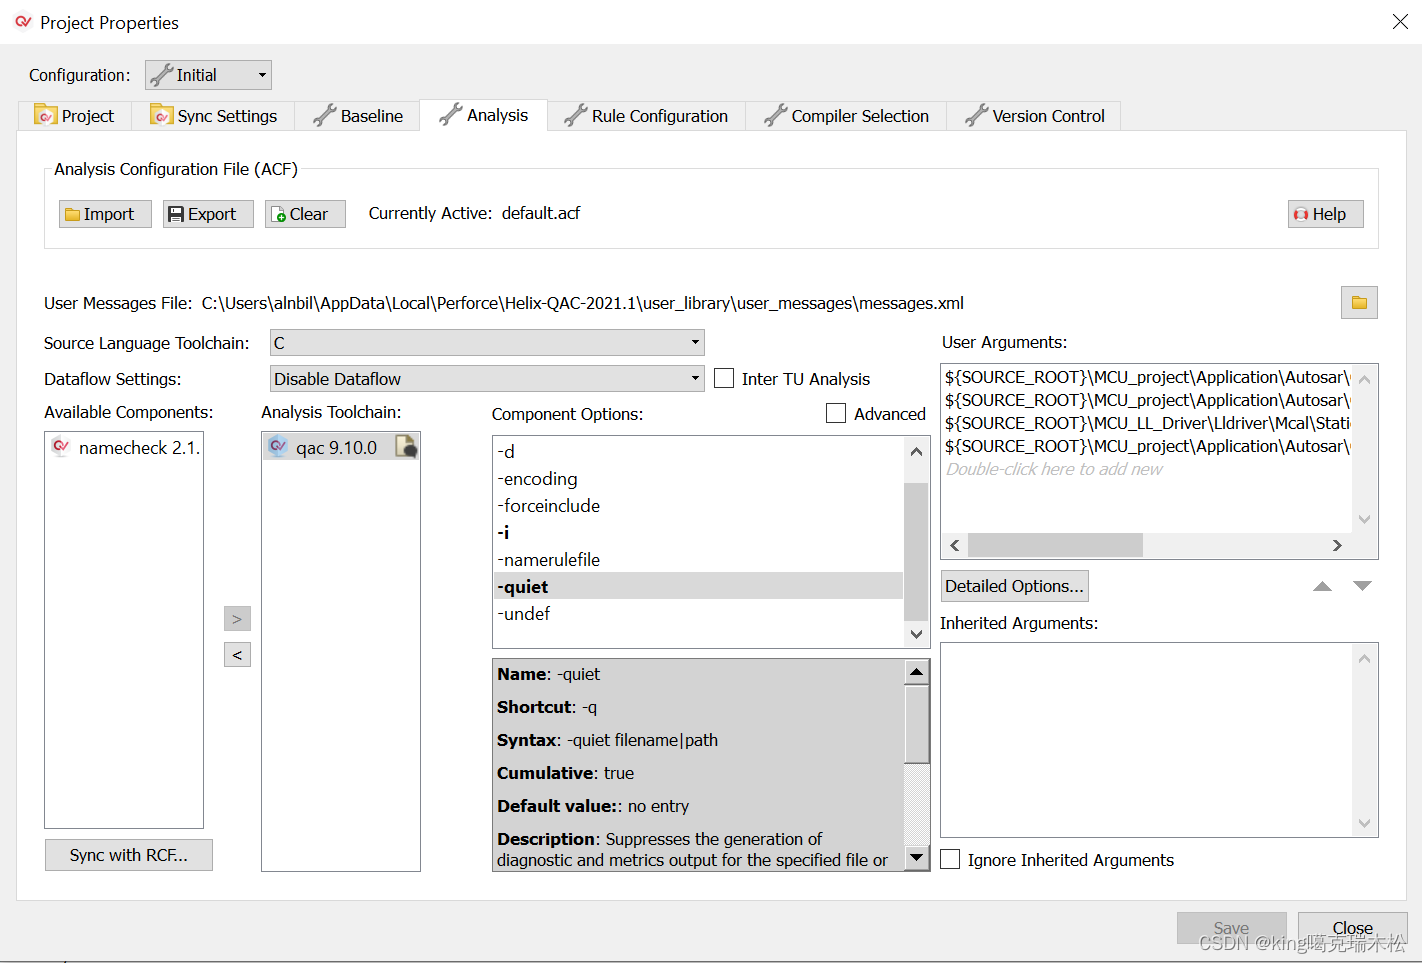Click horizontal scrollbar thumb in User Arguments
This screenshot has height=963, width=1422.
(x=1055, y=545)
